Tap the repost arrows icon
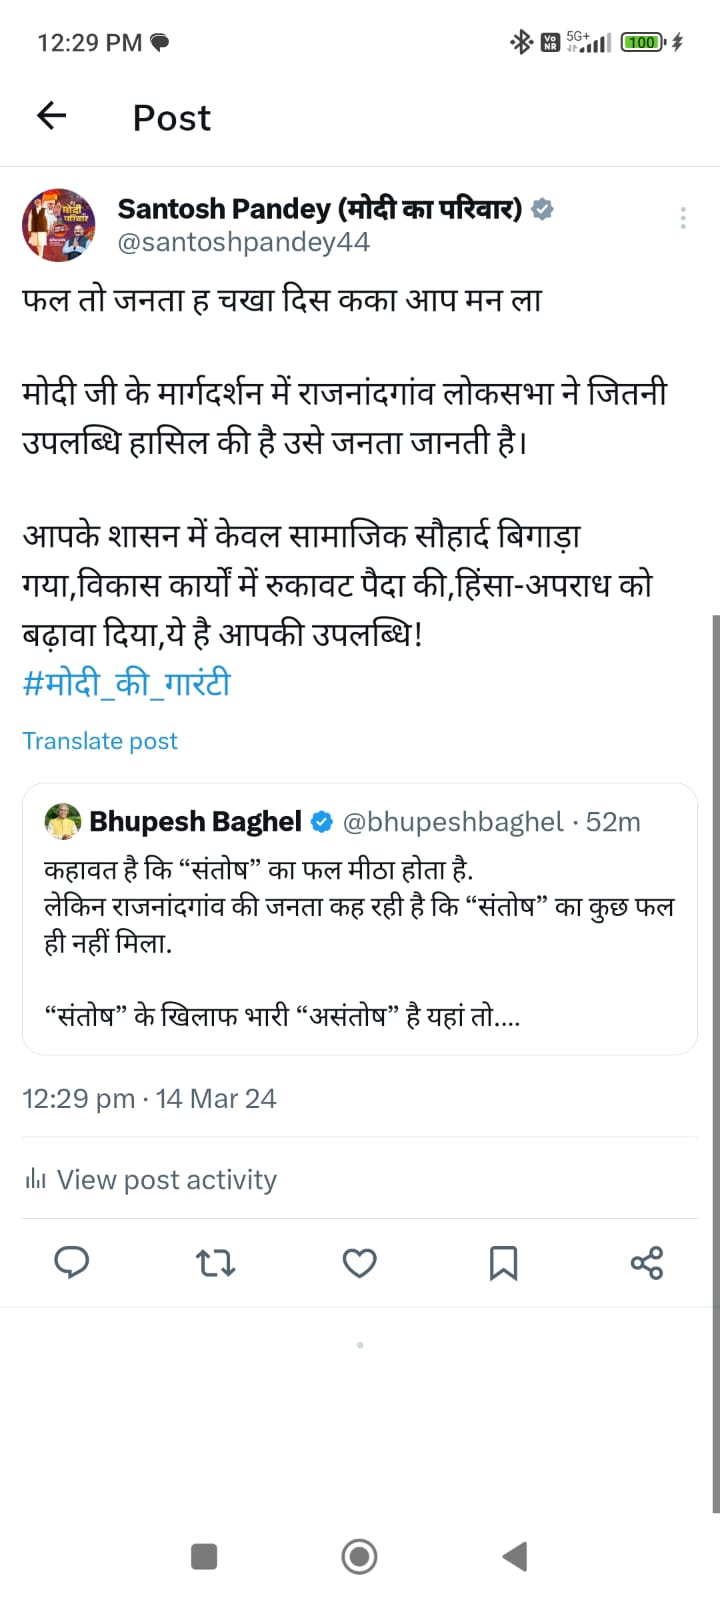 pyautogui.click(x=215, y=1263)
